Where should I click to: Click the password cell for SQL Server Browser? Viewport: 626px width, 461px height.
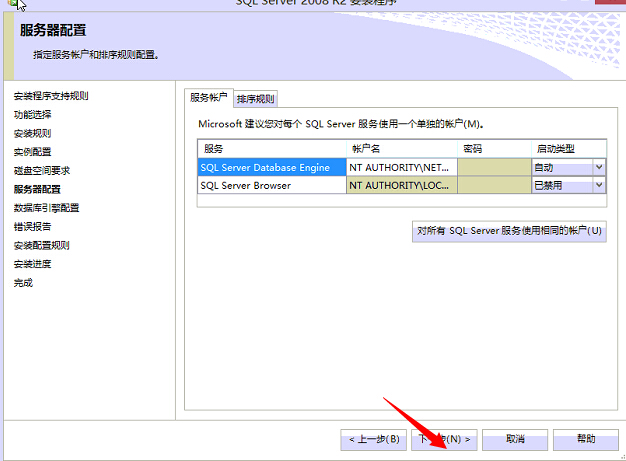click(494, 186)
